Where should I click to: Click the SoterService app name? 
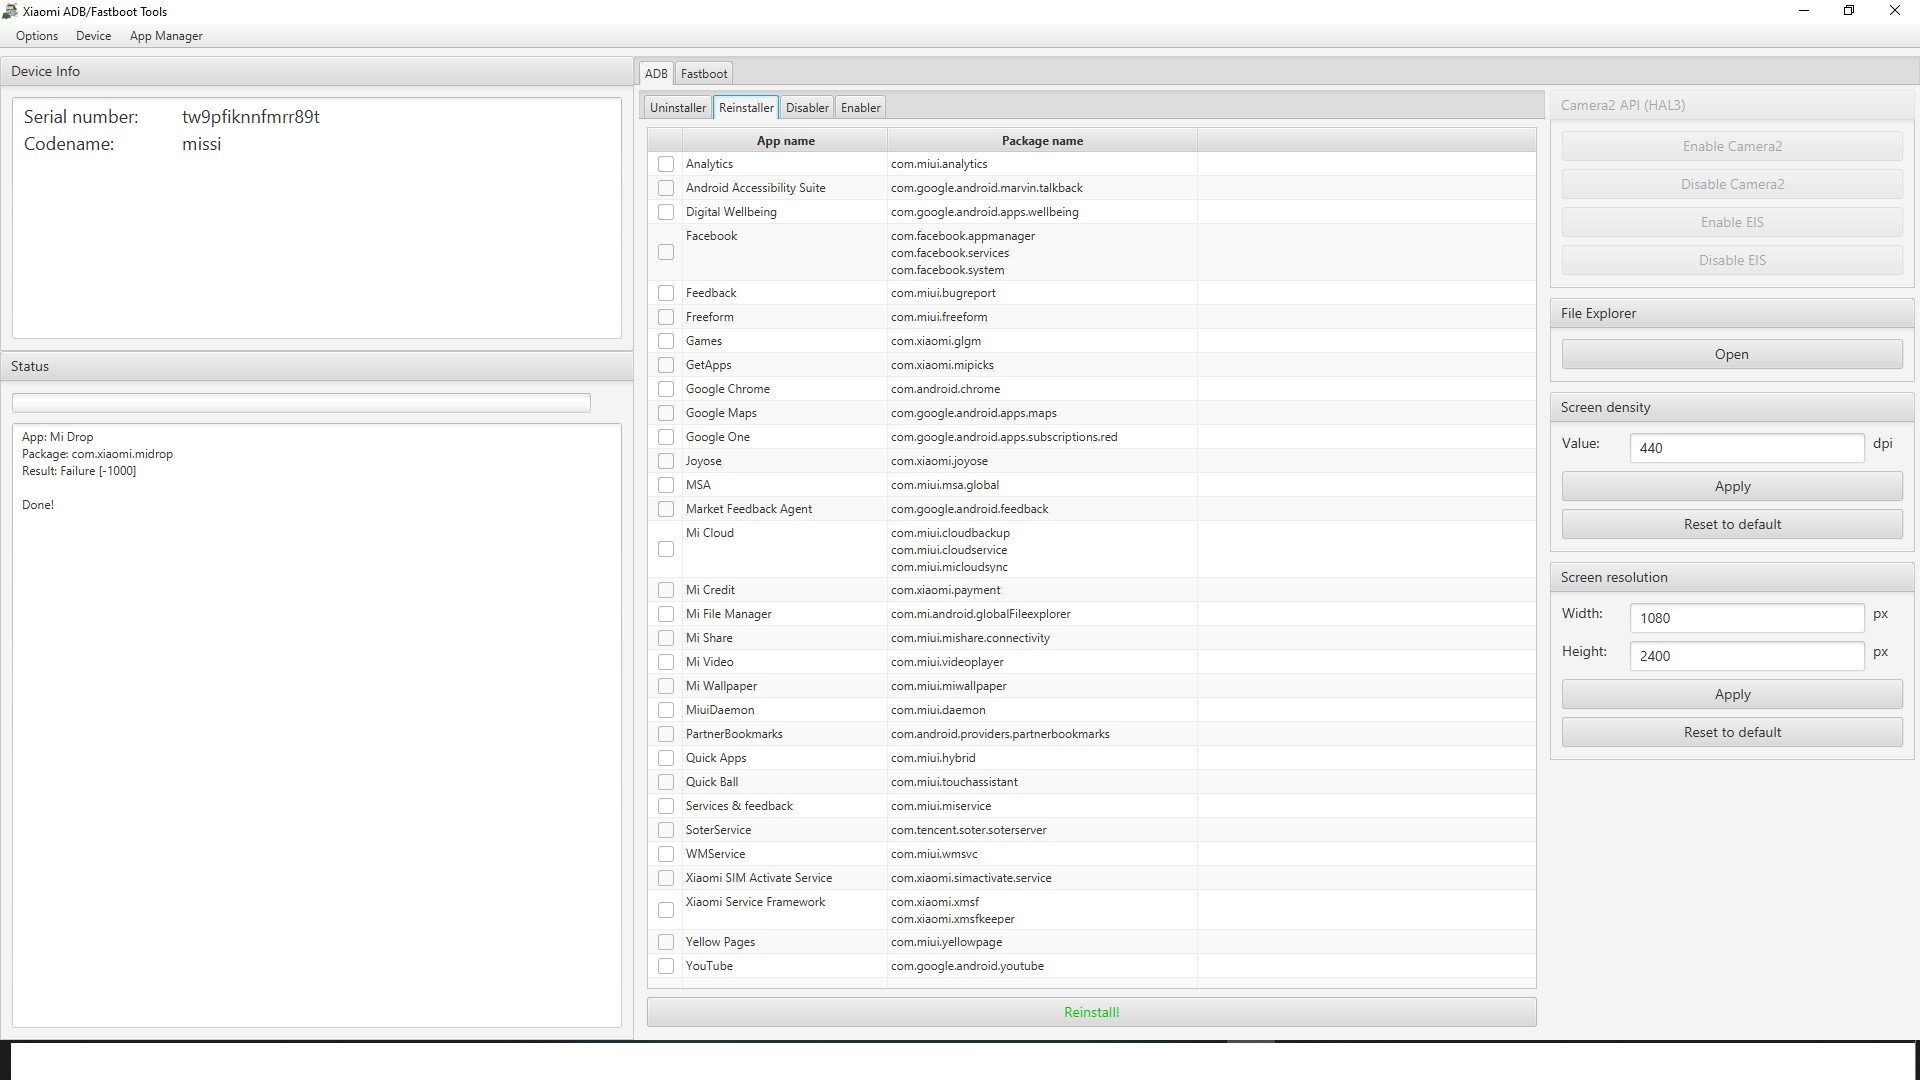click(718, 830)
